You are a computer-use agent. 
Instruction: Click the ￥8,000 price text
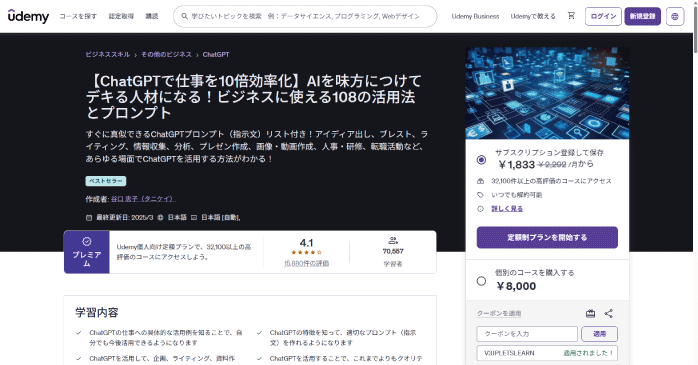[516, 286]
